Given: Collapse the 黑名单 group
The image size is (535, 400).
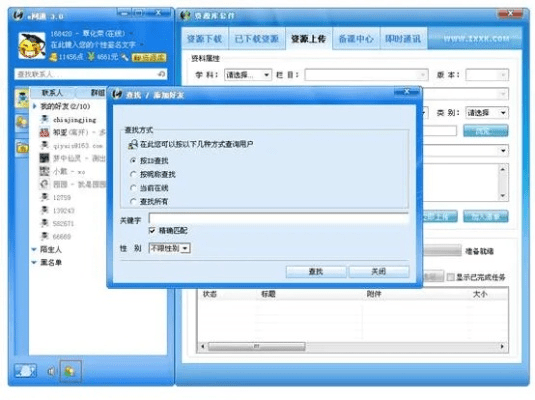Looking at the screenshot, I should pos(34,262).
